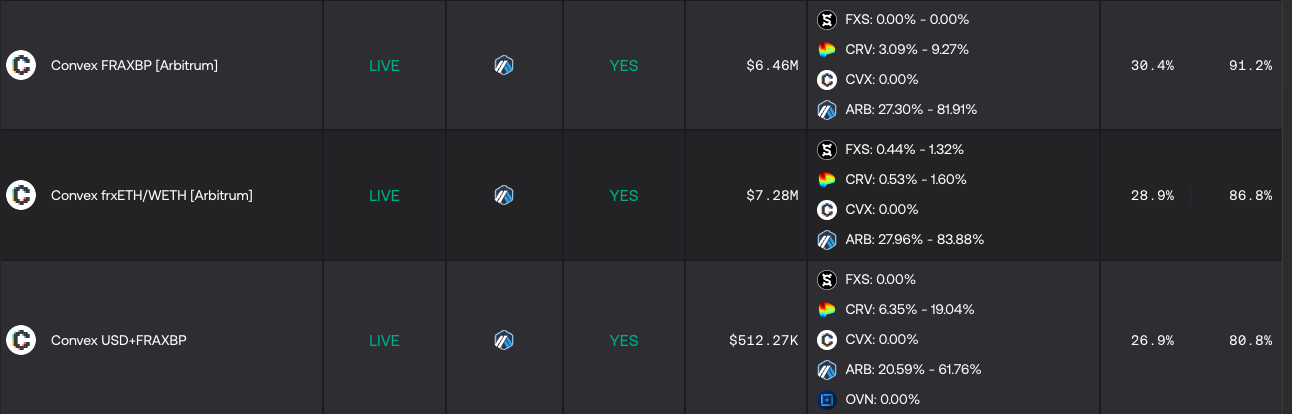Click YES in the frxETH/WETH row

[624, 196]
